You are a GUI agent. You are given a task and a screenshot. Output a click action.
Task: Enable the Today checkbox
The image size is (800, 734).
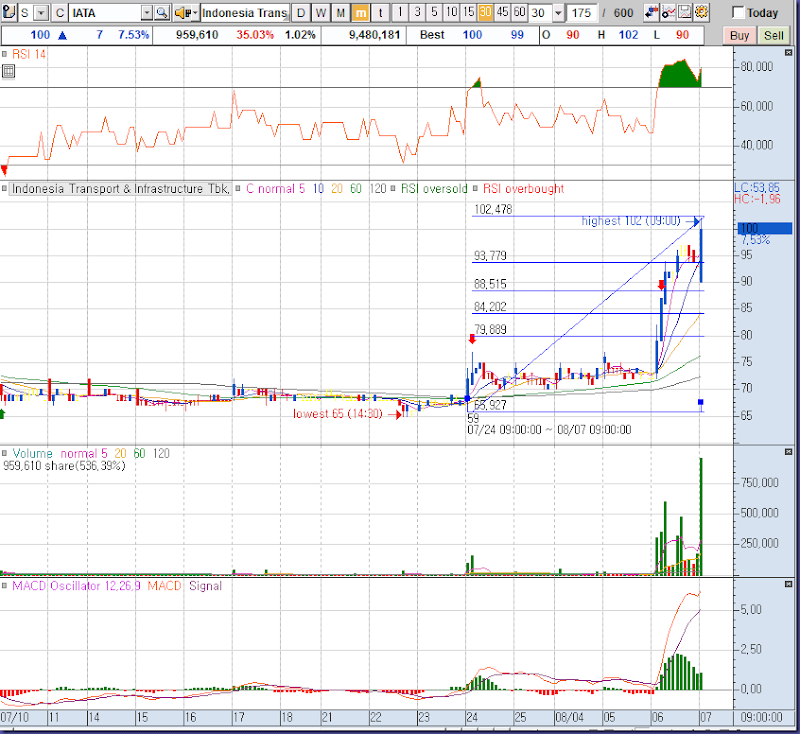(738, 12)
